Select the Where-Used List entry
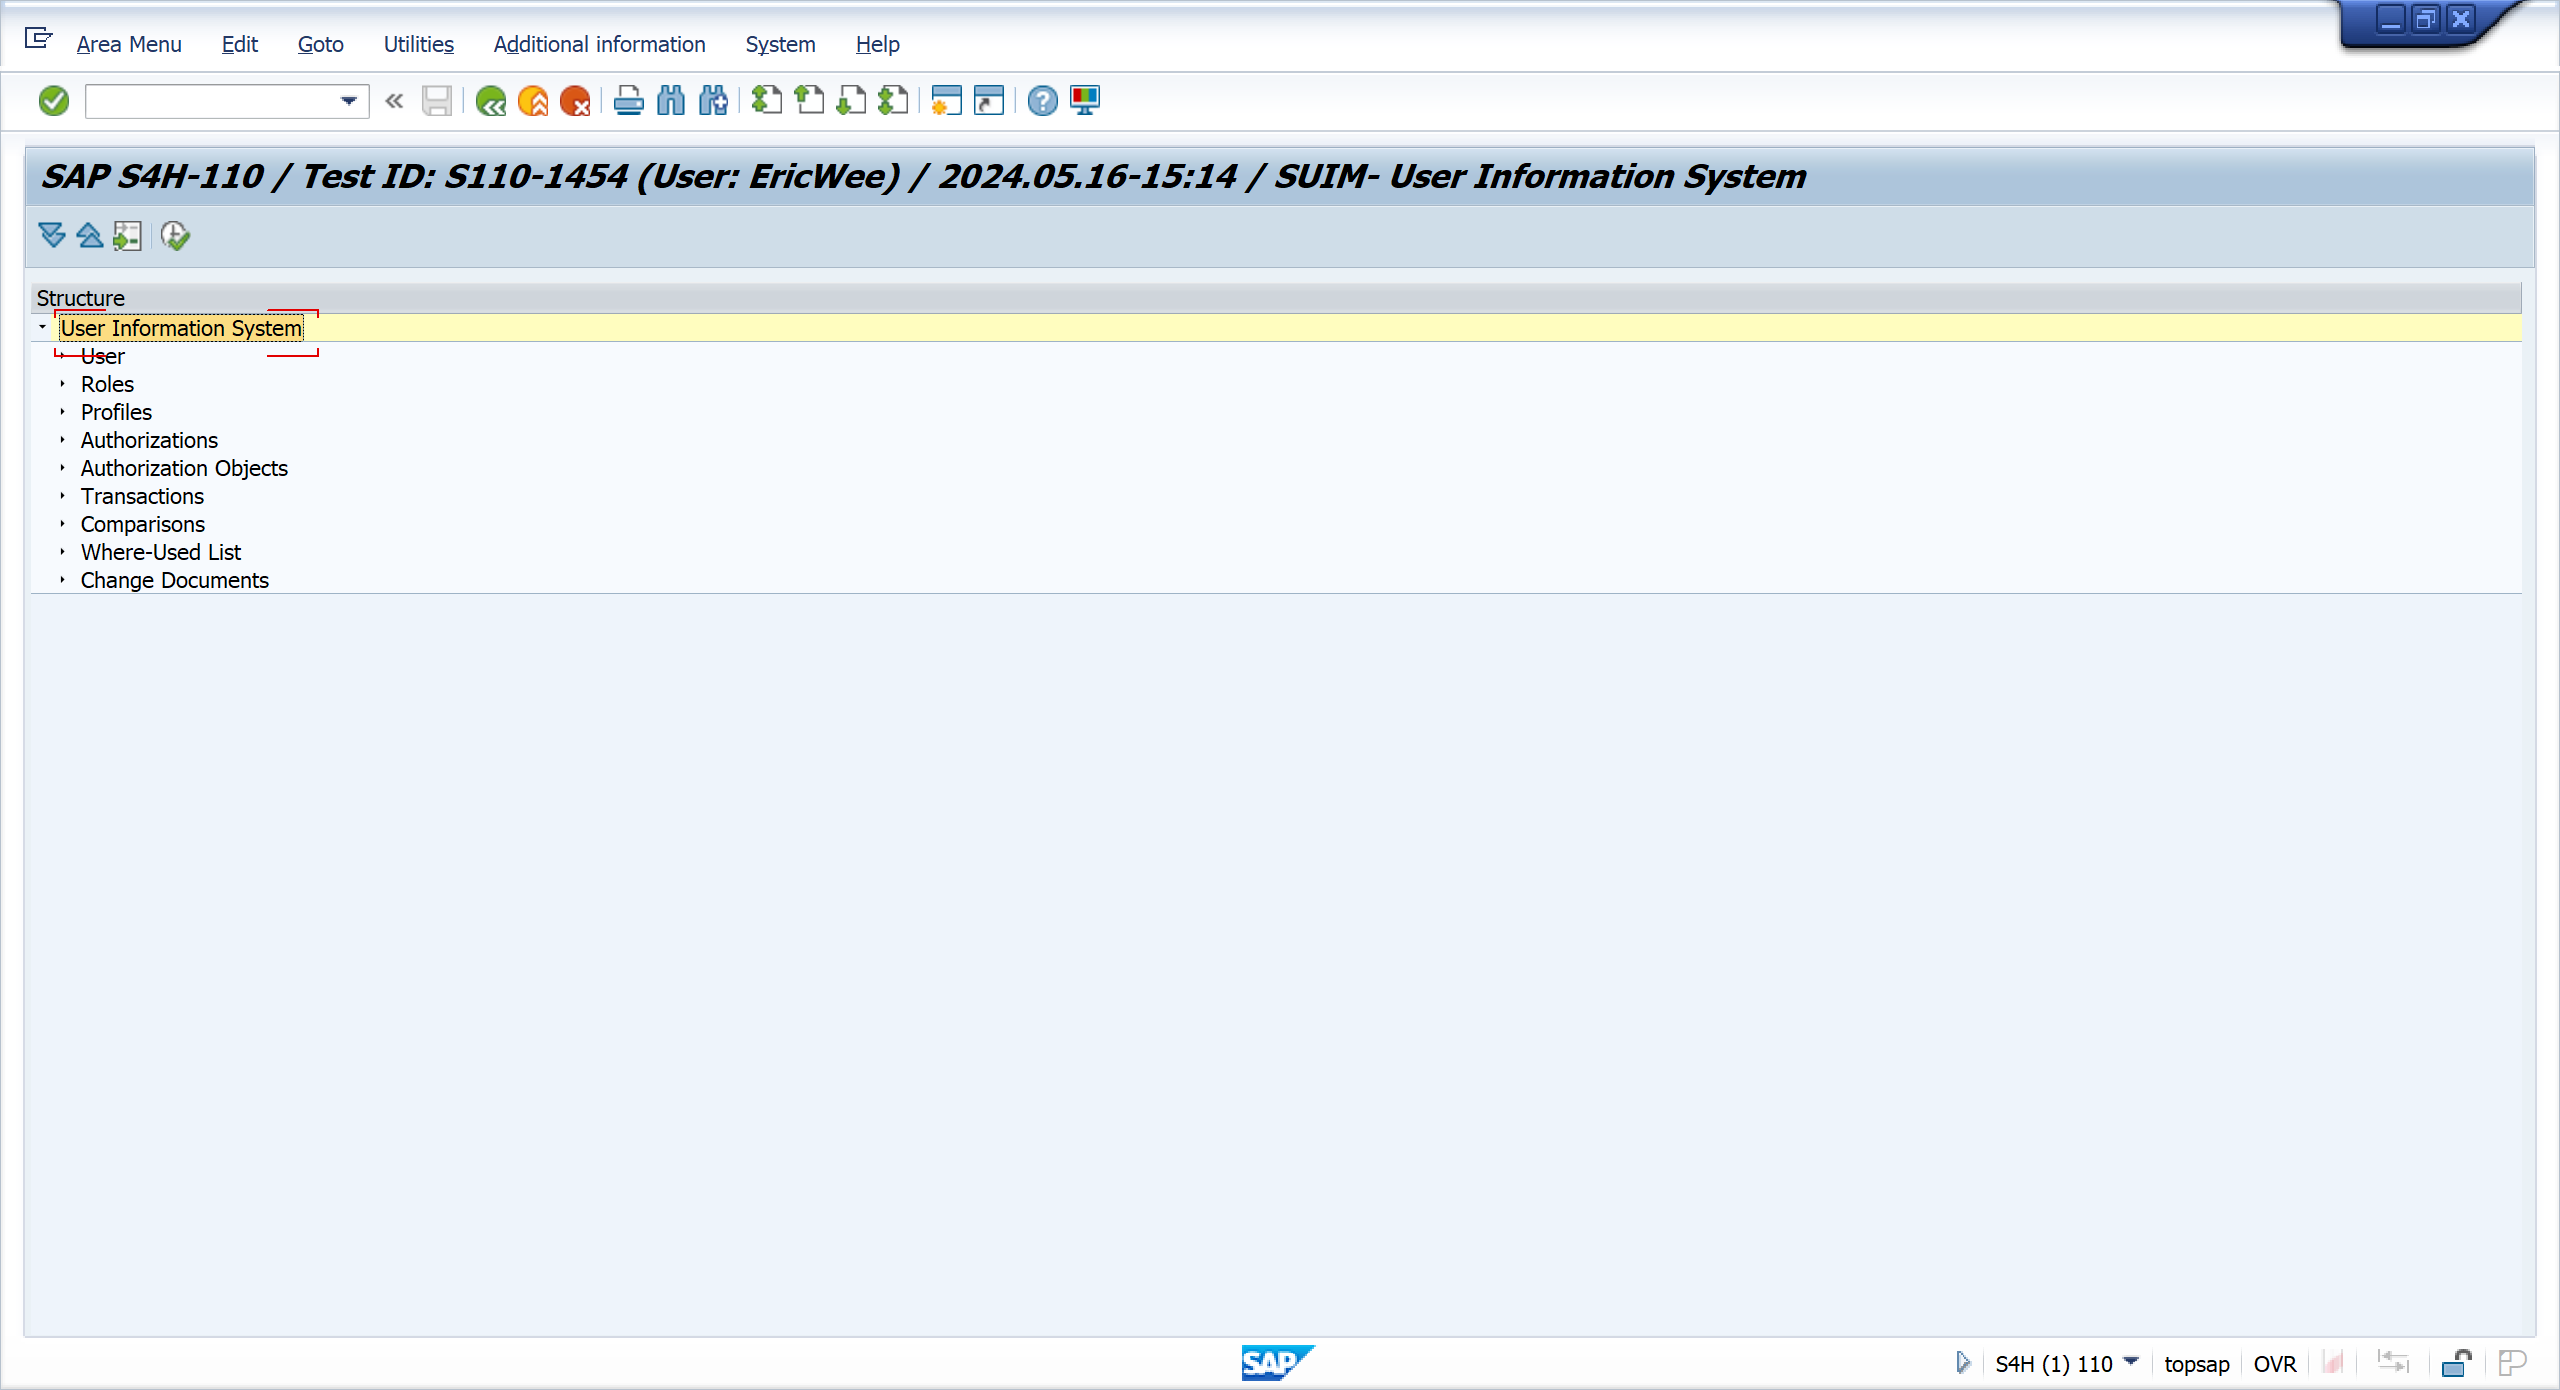Viewport: 2560px width, 1390px height. [160, 552]
